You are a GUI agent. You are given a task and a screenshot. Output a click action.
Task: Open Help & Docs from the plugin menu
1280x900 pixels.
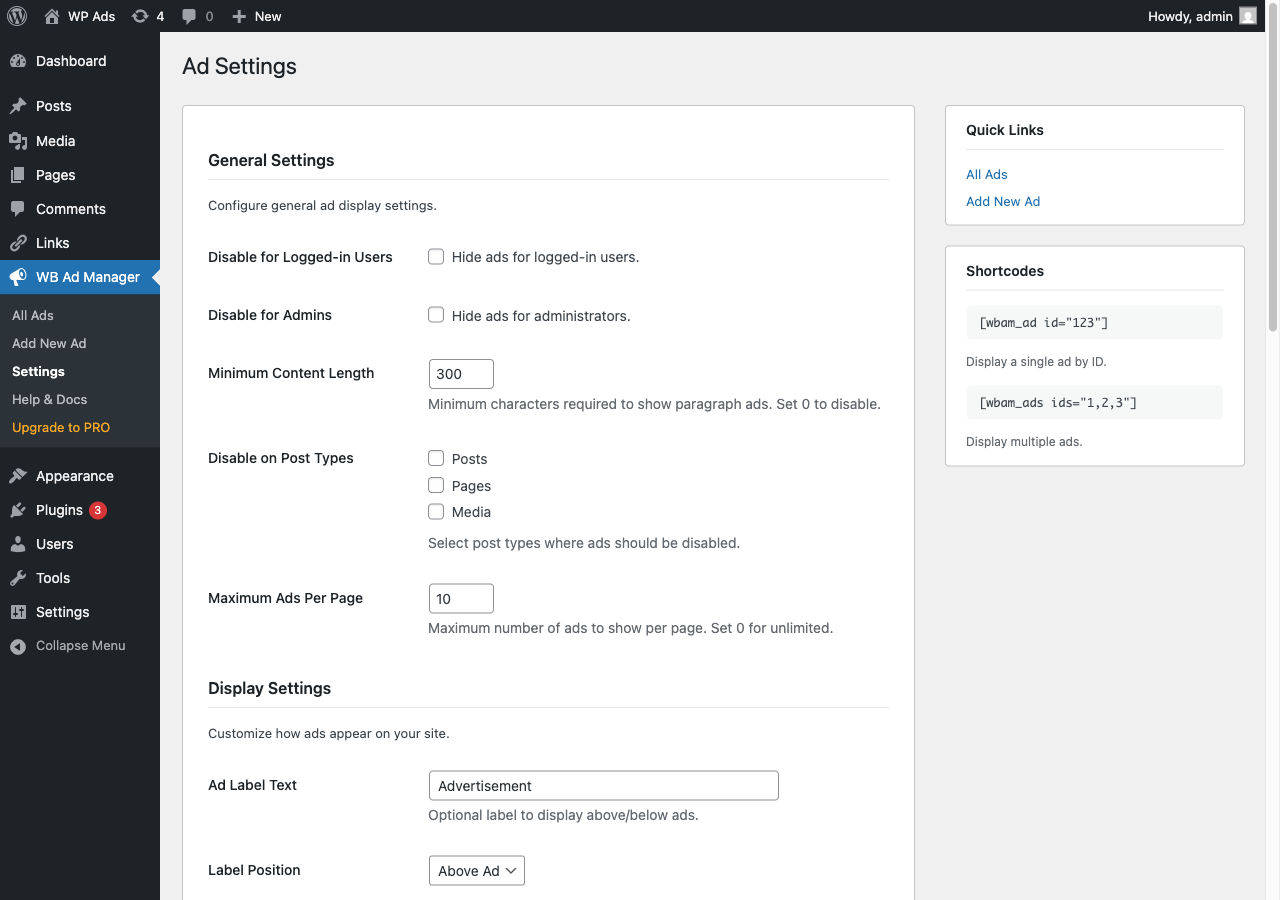49,399
